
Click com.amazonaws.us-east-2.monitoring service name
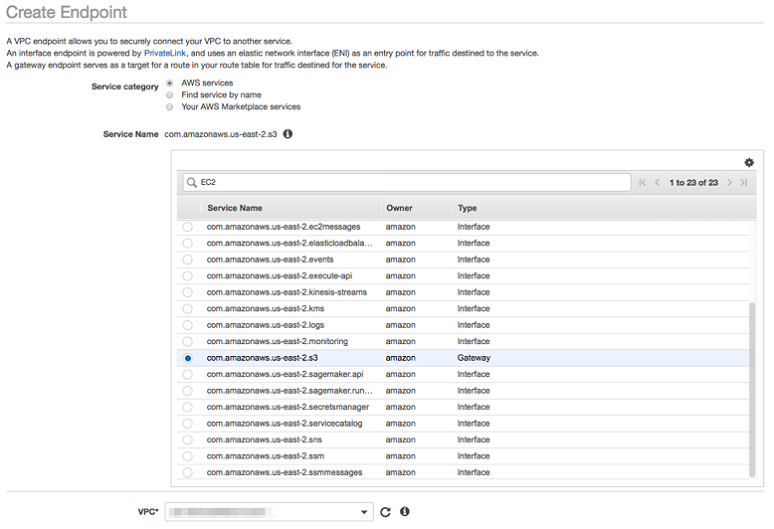[277, 341]
